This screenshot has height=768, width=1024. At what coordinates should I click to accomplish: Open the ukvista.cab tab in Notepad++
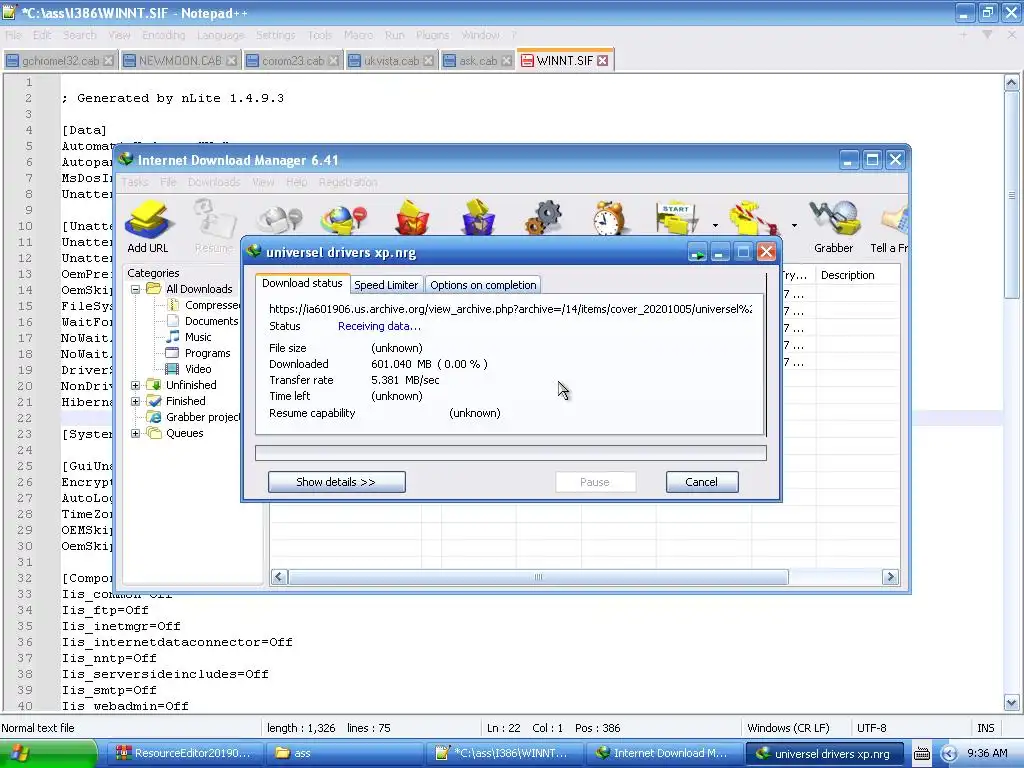click(391, 61)
